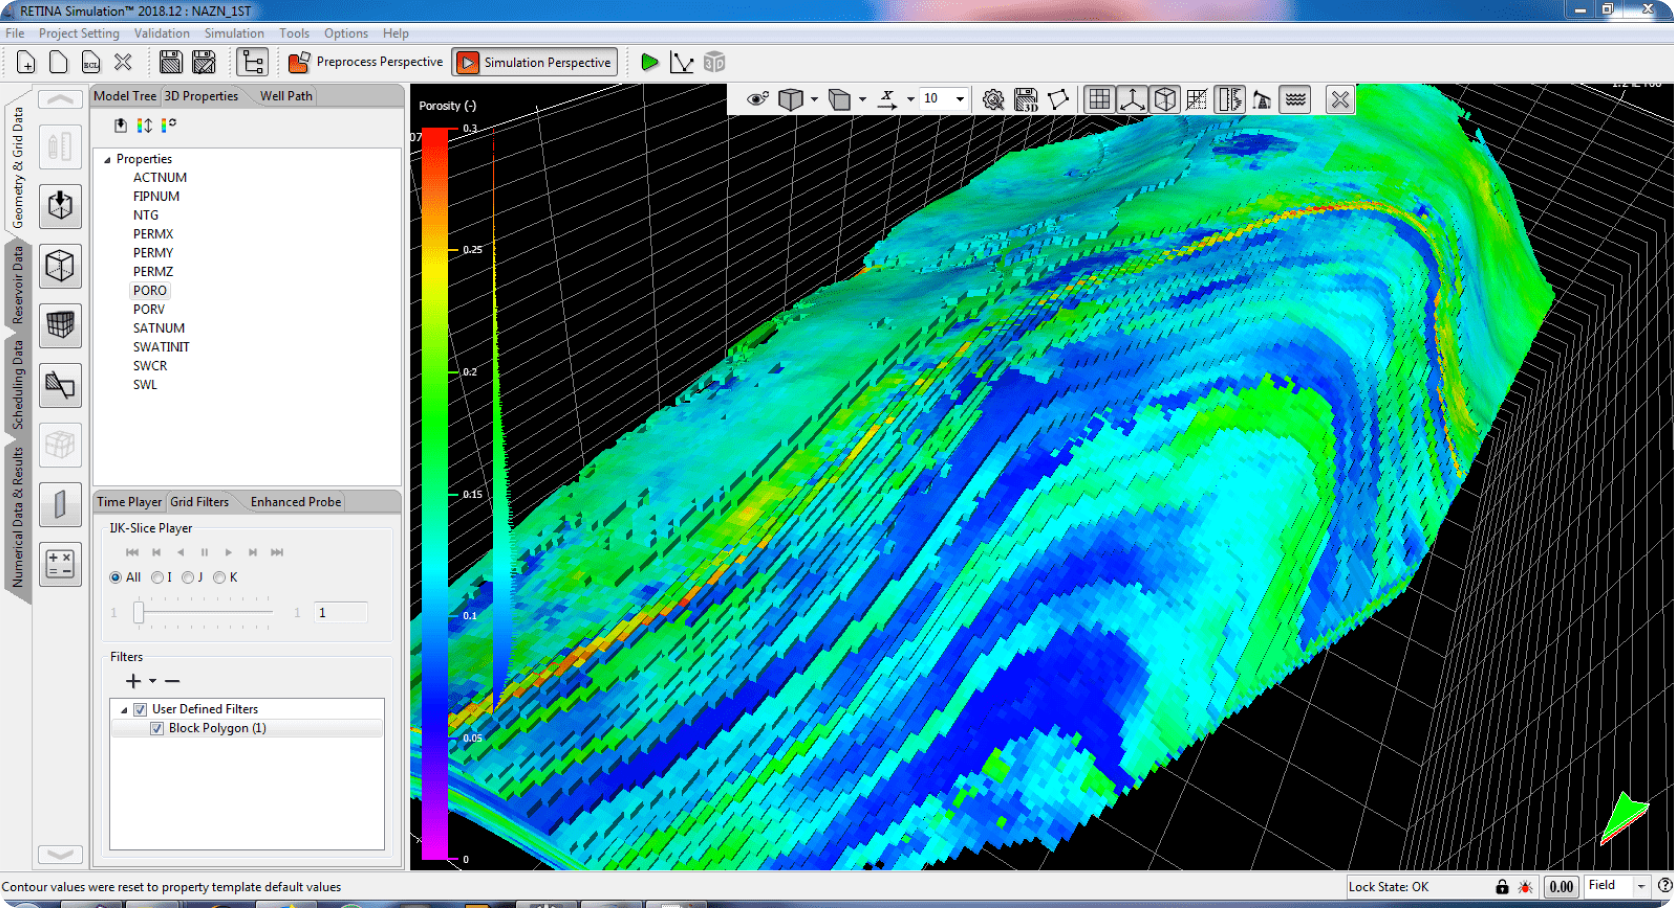Click the line chart plot icon
Image resolution: width=1674 pixels, height=908 pixels.
(682, 62)
